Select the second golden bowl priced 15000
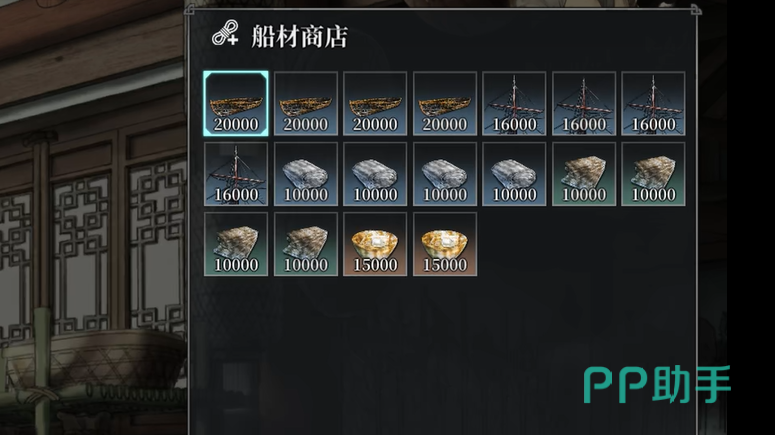 pos(445,244)
